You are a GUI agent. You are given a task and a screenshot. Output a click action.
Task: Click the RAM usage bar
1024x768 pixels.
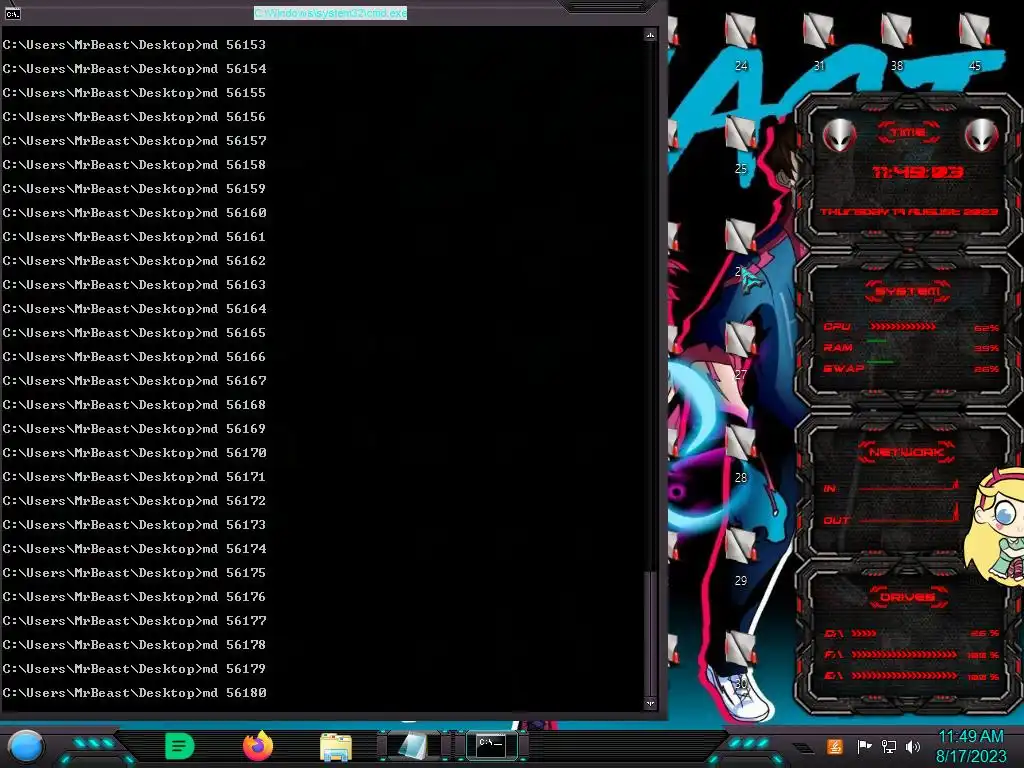point(877,341)
